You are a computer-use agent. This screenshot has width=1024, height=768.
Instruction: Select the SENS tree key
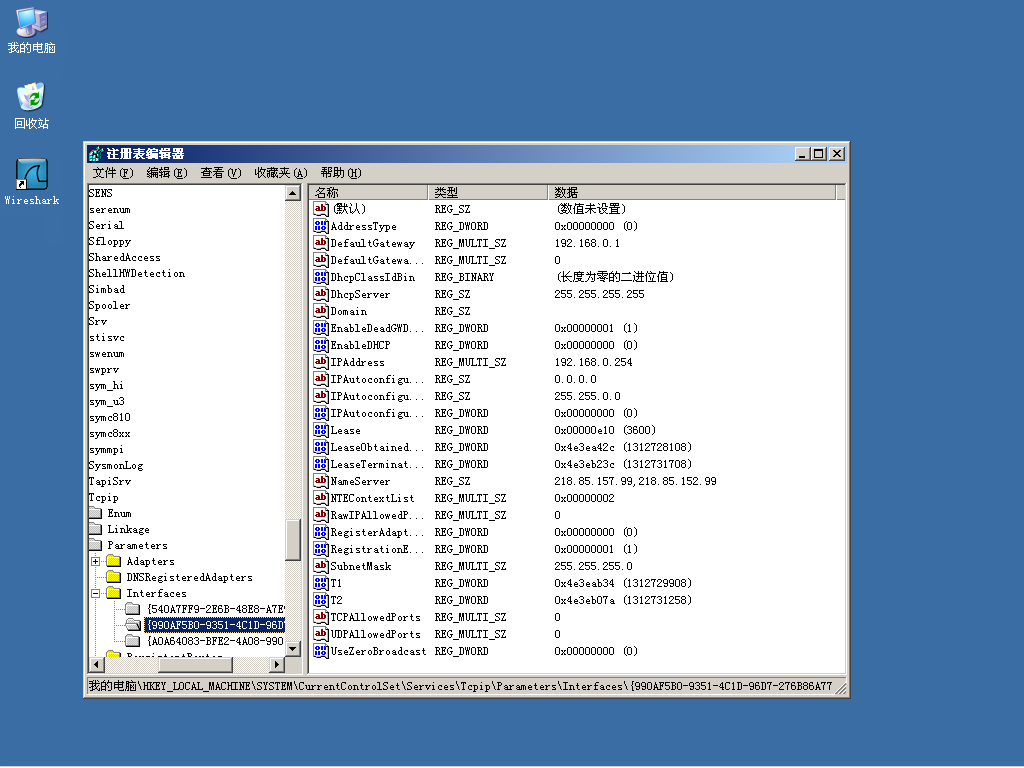pos(101,193)
